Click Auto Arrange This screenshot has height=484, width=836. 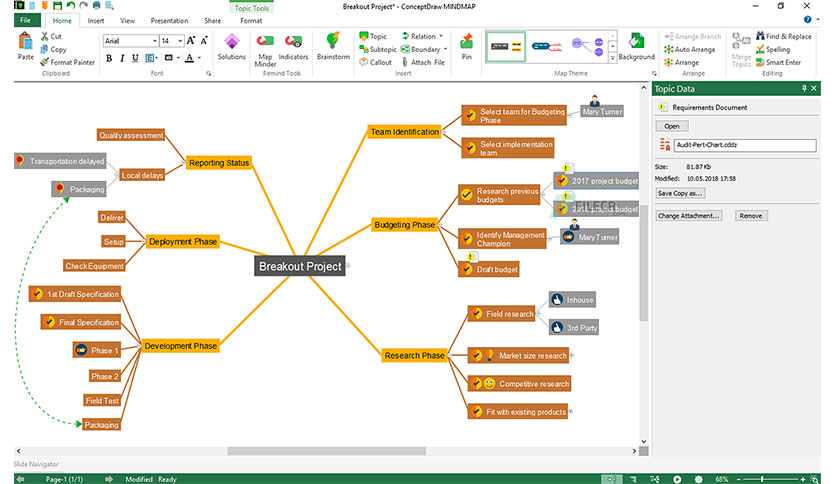pyautogui.click(x=690, y=49)
